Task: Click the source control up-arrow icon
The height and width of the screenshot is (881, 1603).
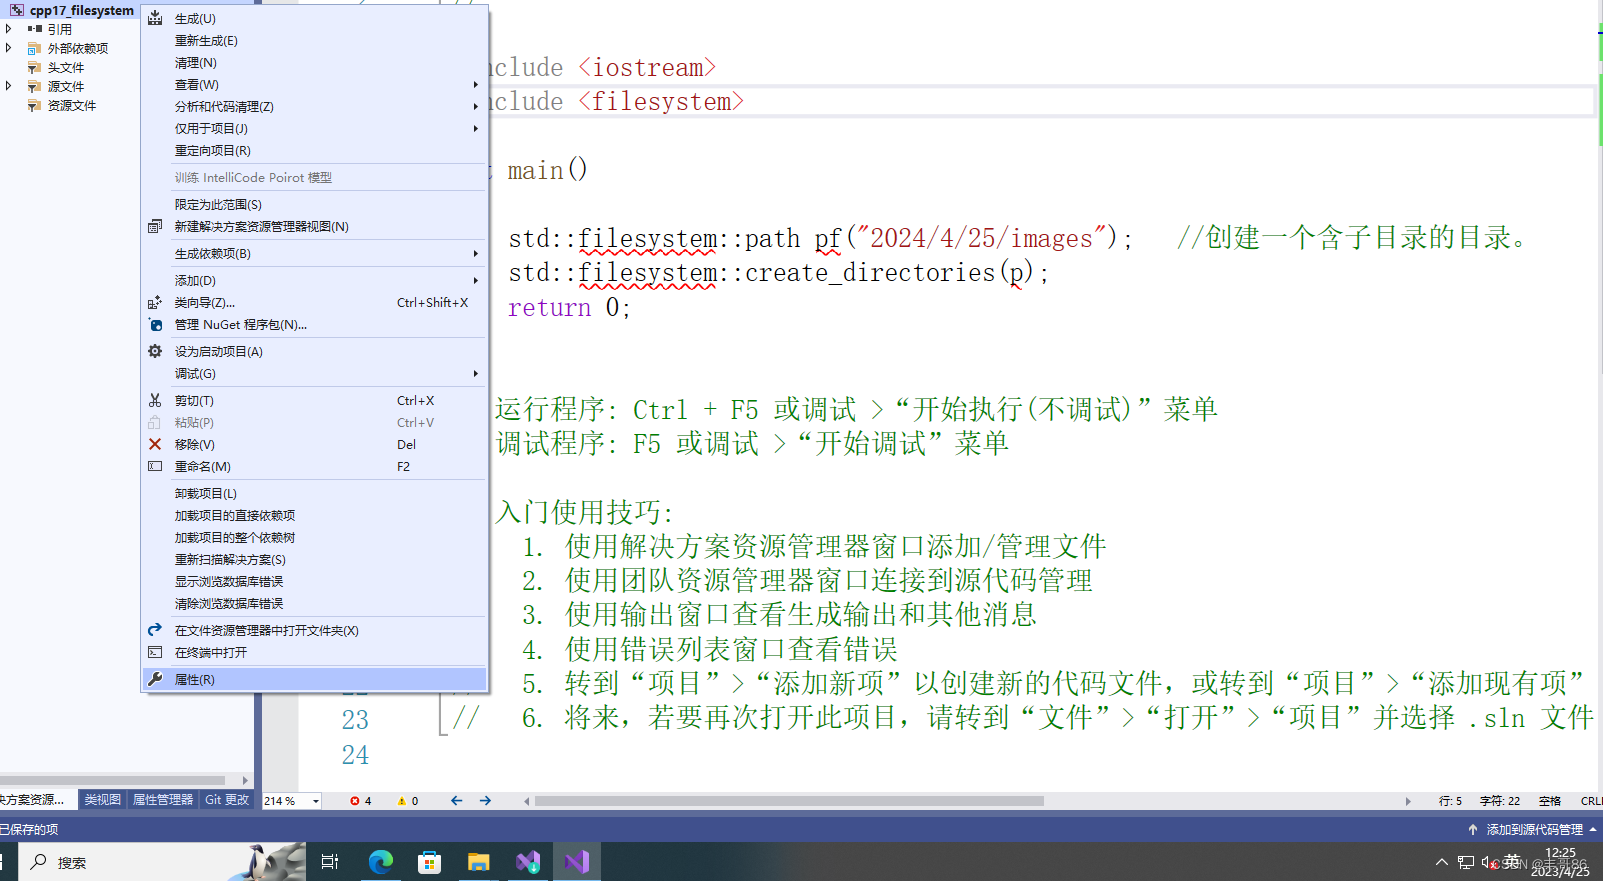Action: pos(1473,829)
